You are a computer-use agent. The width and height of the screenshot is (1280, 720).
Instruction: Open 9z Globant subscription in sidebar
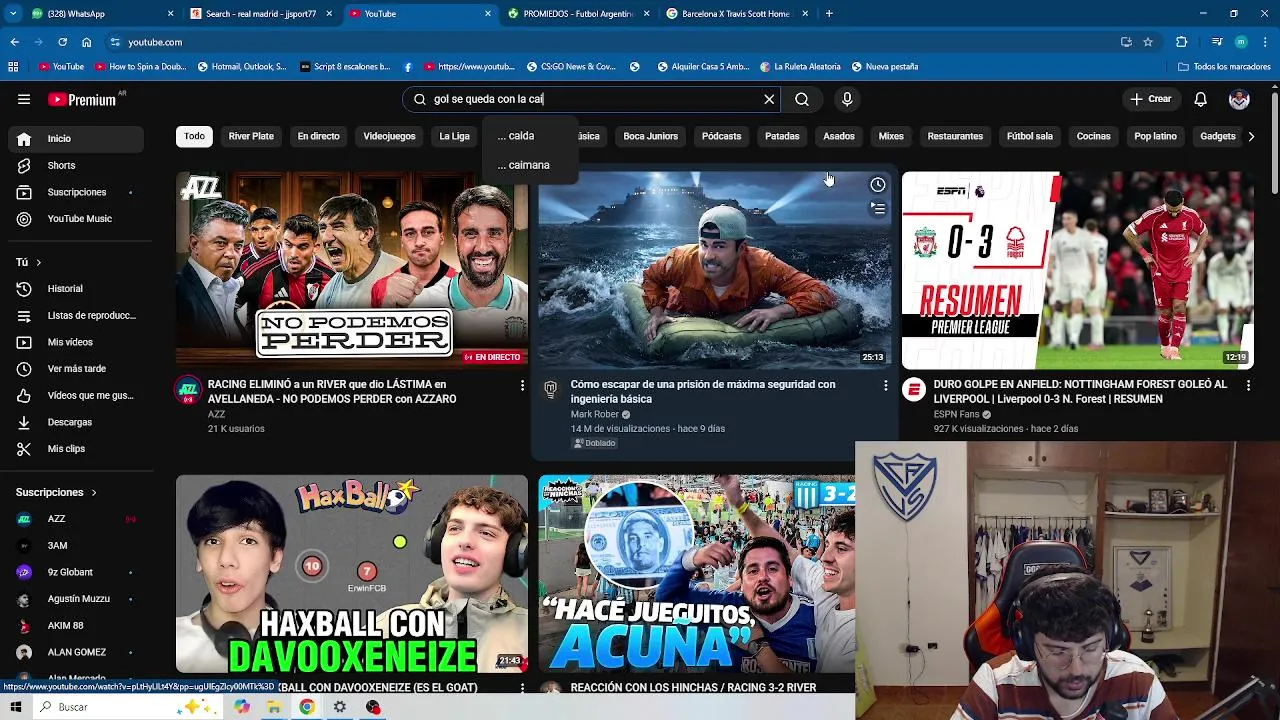tap(76, 572)
